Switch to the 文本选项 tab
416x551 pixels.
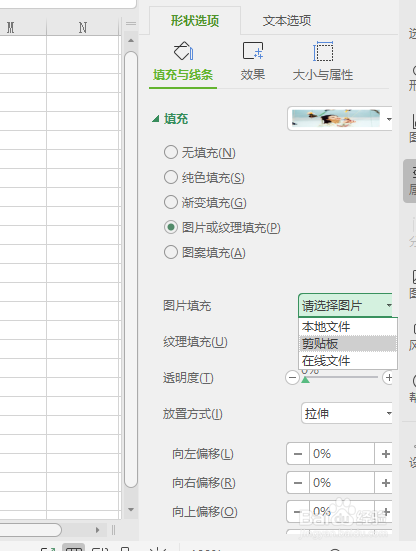click(287, 21)
